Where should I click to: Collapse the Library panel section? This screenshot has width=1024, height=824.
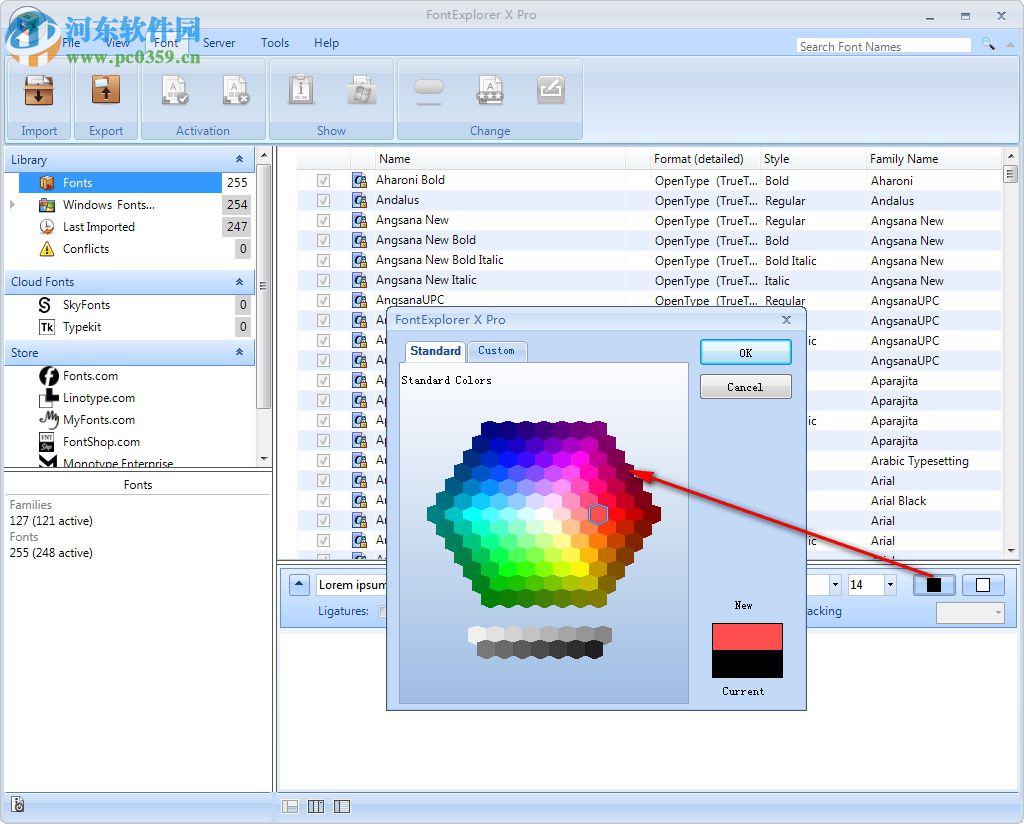239,160
